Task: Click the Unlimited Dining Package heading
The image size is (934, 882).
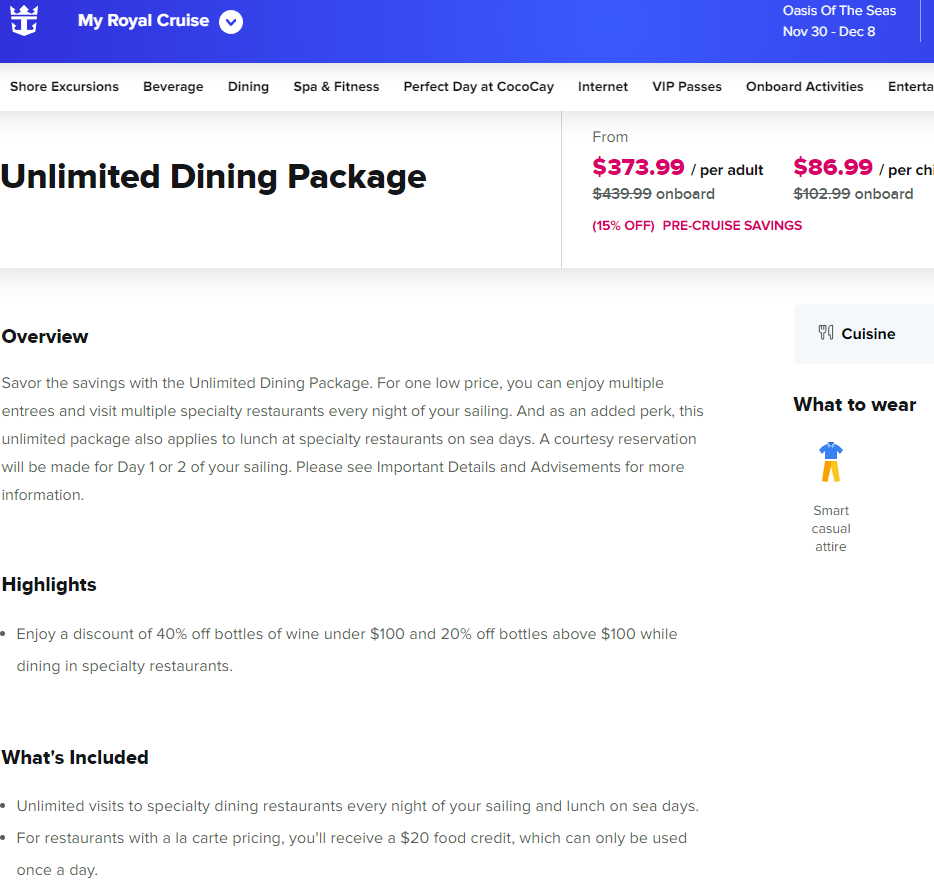Action: point(213,177)
